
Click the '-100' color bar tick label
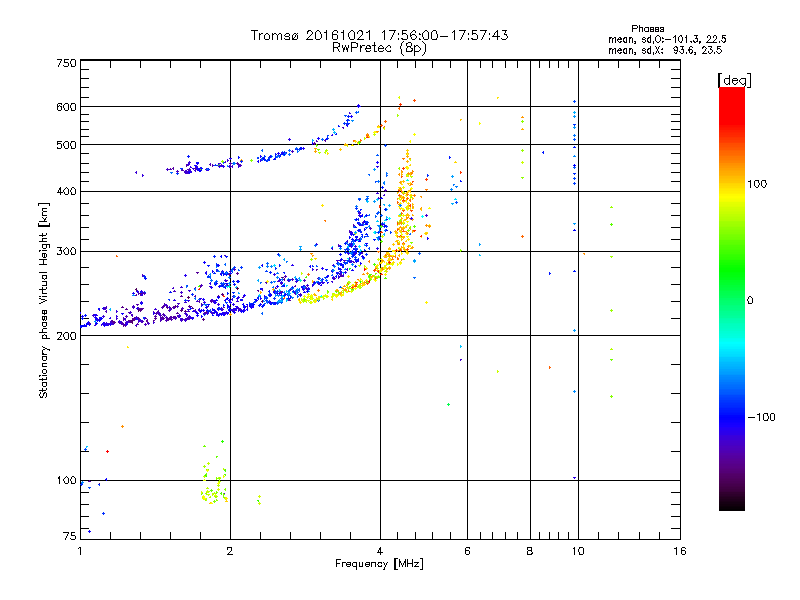pyautogui.click(x=761, y=417)
